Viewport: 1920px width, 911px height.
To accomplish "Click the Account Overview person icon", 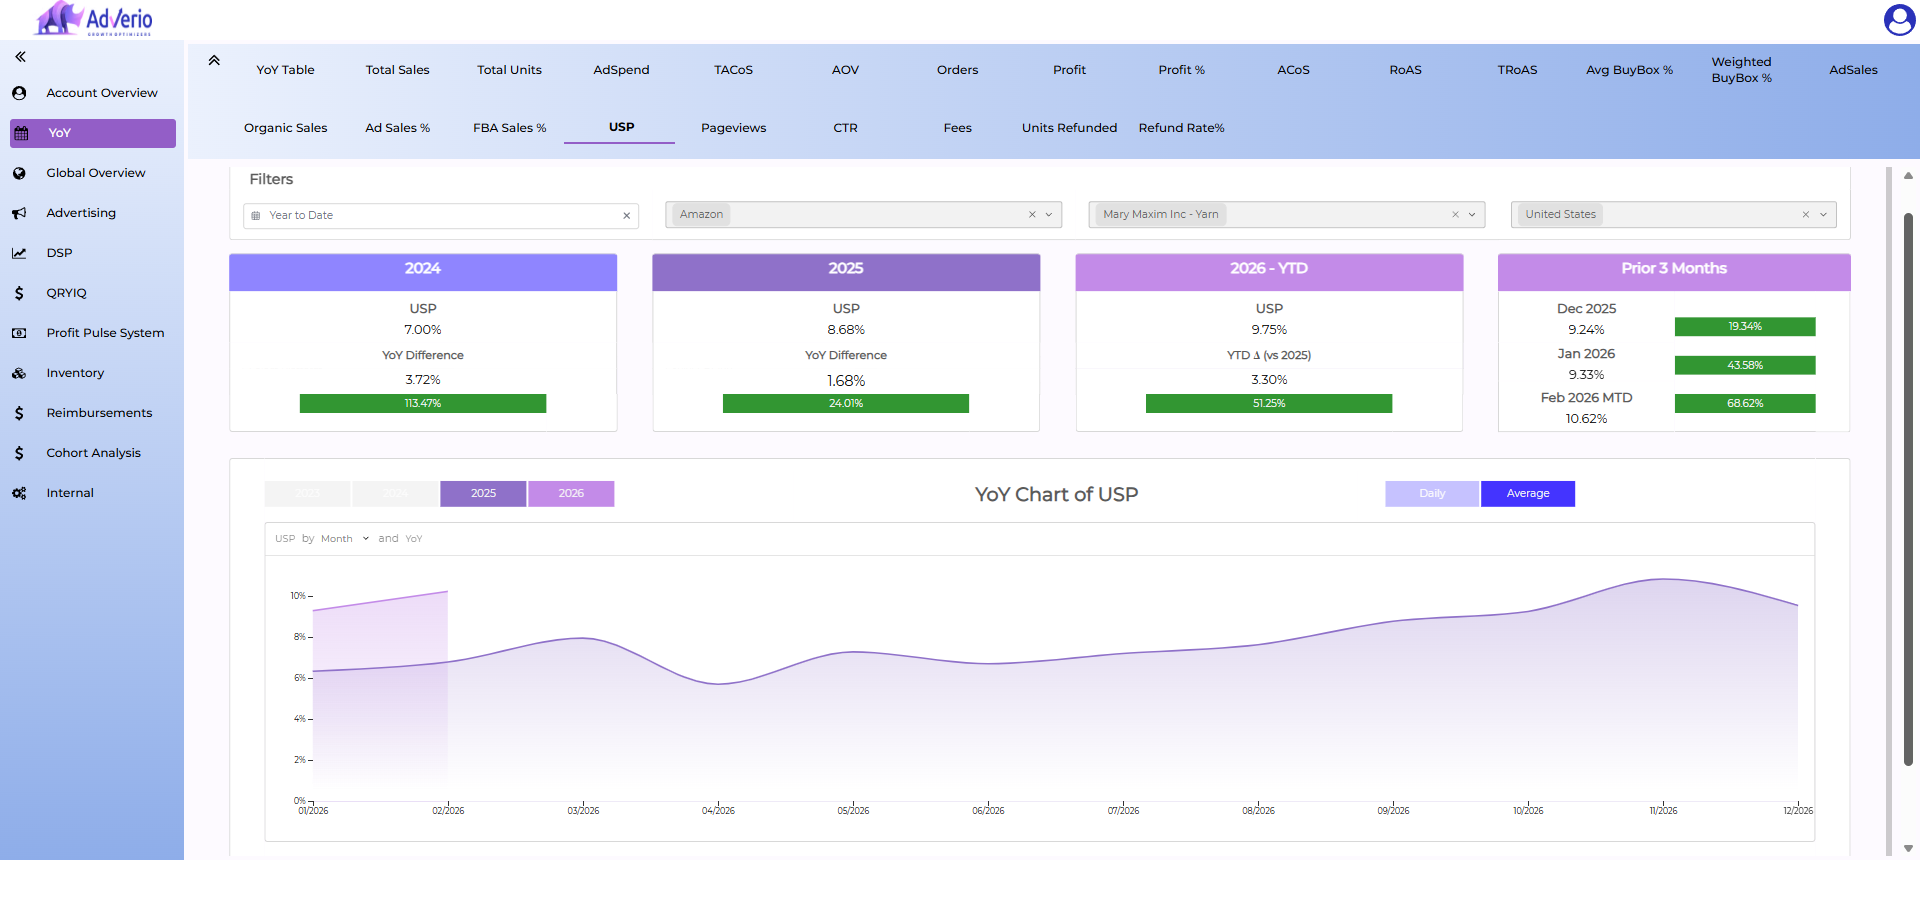I will click(19, 93).
